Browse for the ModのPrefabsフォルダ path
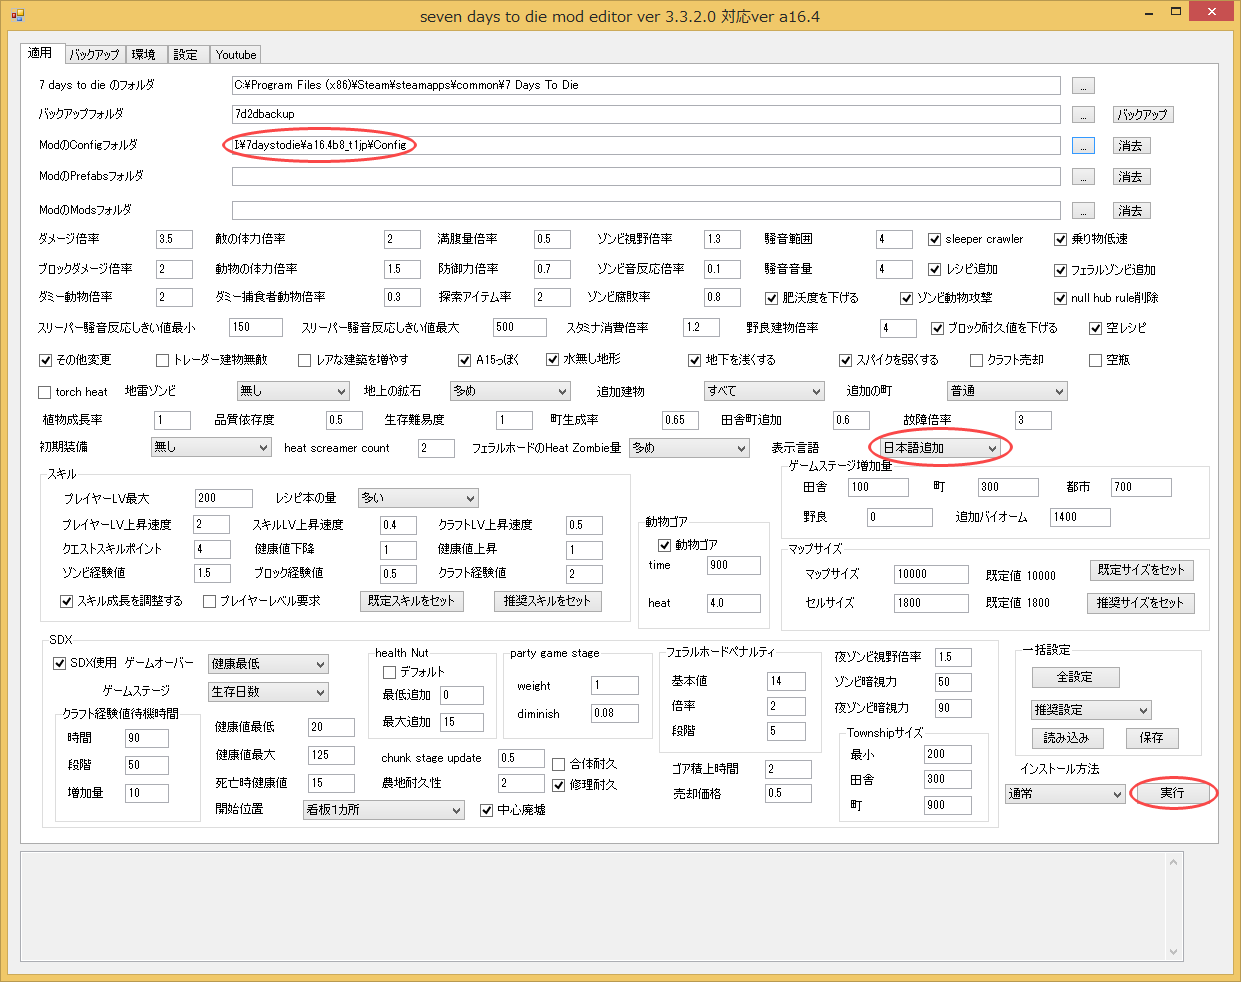This screenshot has height=982, width=1241. [1083, 177]
